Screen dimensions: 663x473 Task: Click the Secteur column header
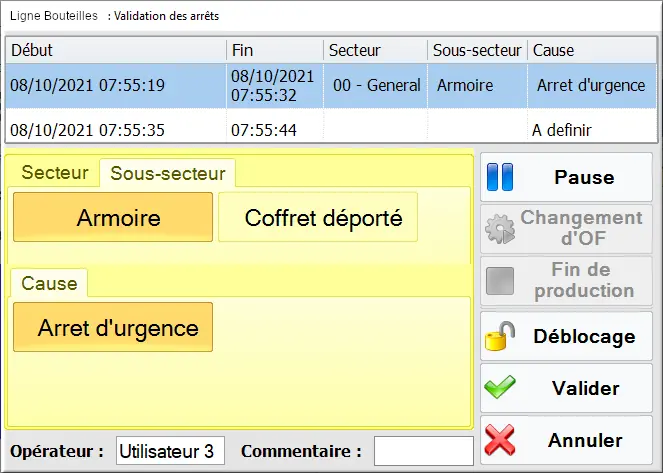375,50
